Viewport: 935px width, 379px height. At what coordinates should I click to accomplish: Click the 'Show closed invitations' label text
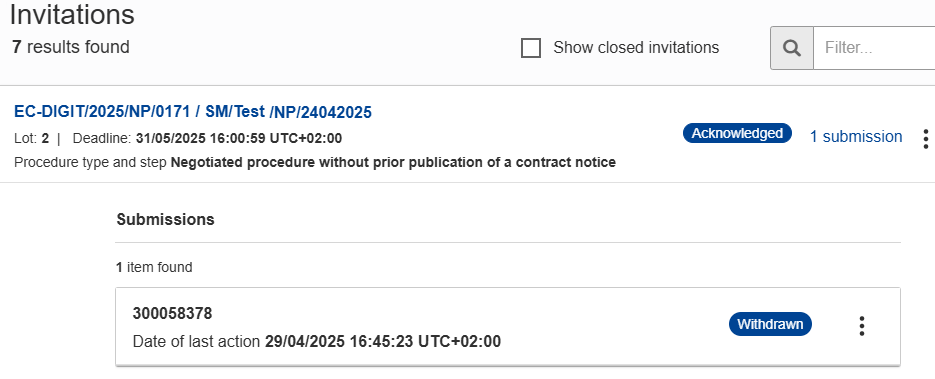pos(636,48)
